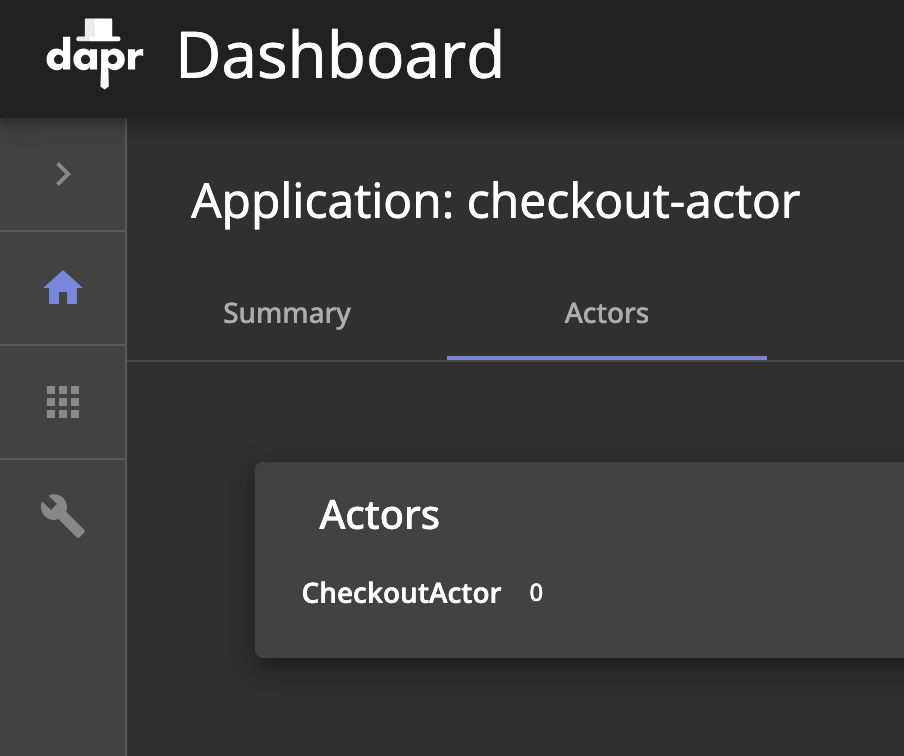Collapse the Actors card panel
Screen dimensions: 904x756
(x=380, y=515)
